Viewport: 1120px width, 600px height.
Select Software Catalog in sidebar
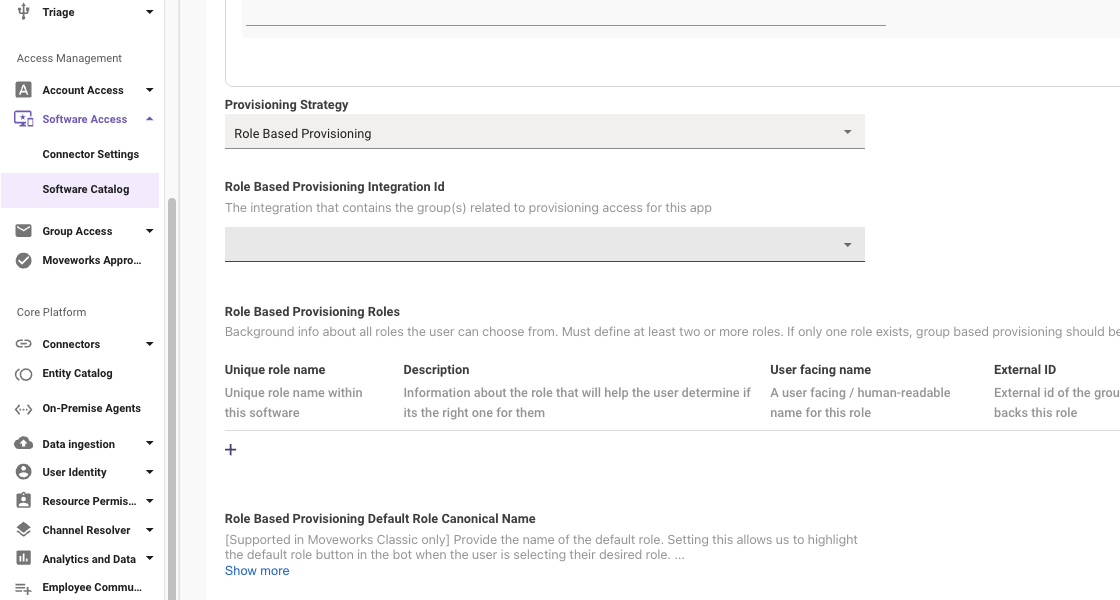click(85, 189)
